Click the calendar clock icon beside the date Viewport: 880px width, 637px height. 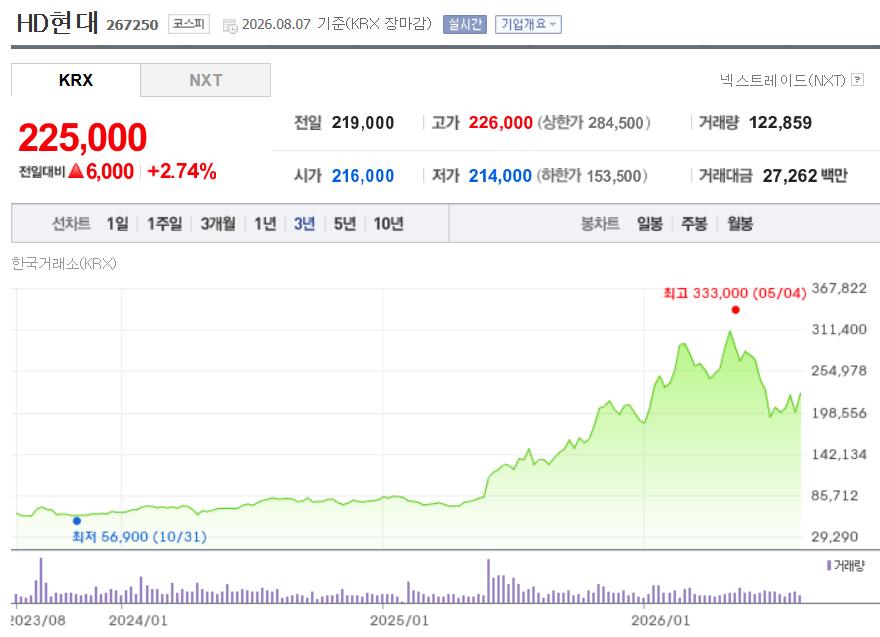click(x=230, y=25)
